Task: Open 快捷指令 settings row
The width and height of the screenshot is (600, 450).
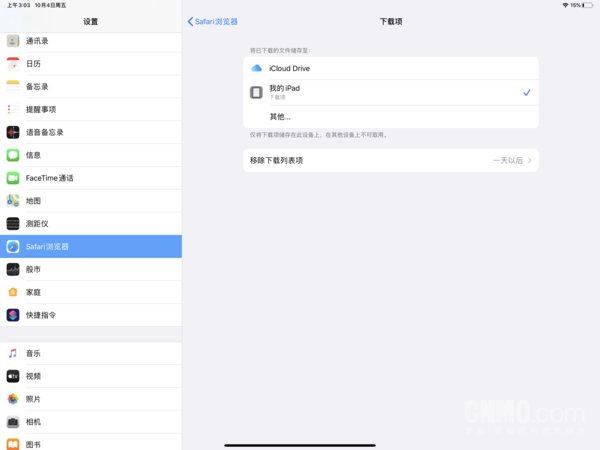Action: (x=91, y=315)
